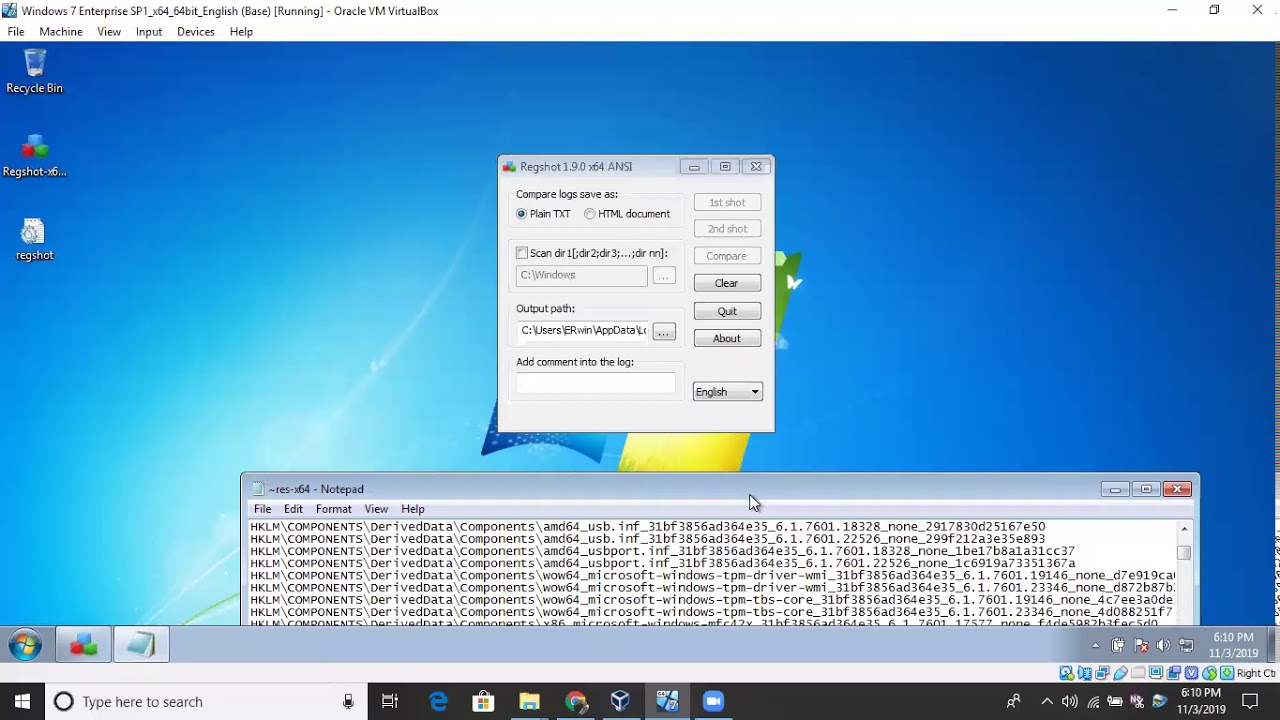1280x720 pixels.
Task: Show hidden icons in Windows 7 tray
Action: coord(1096,645)
